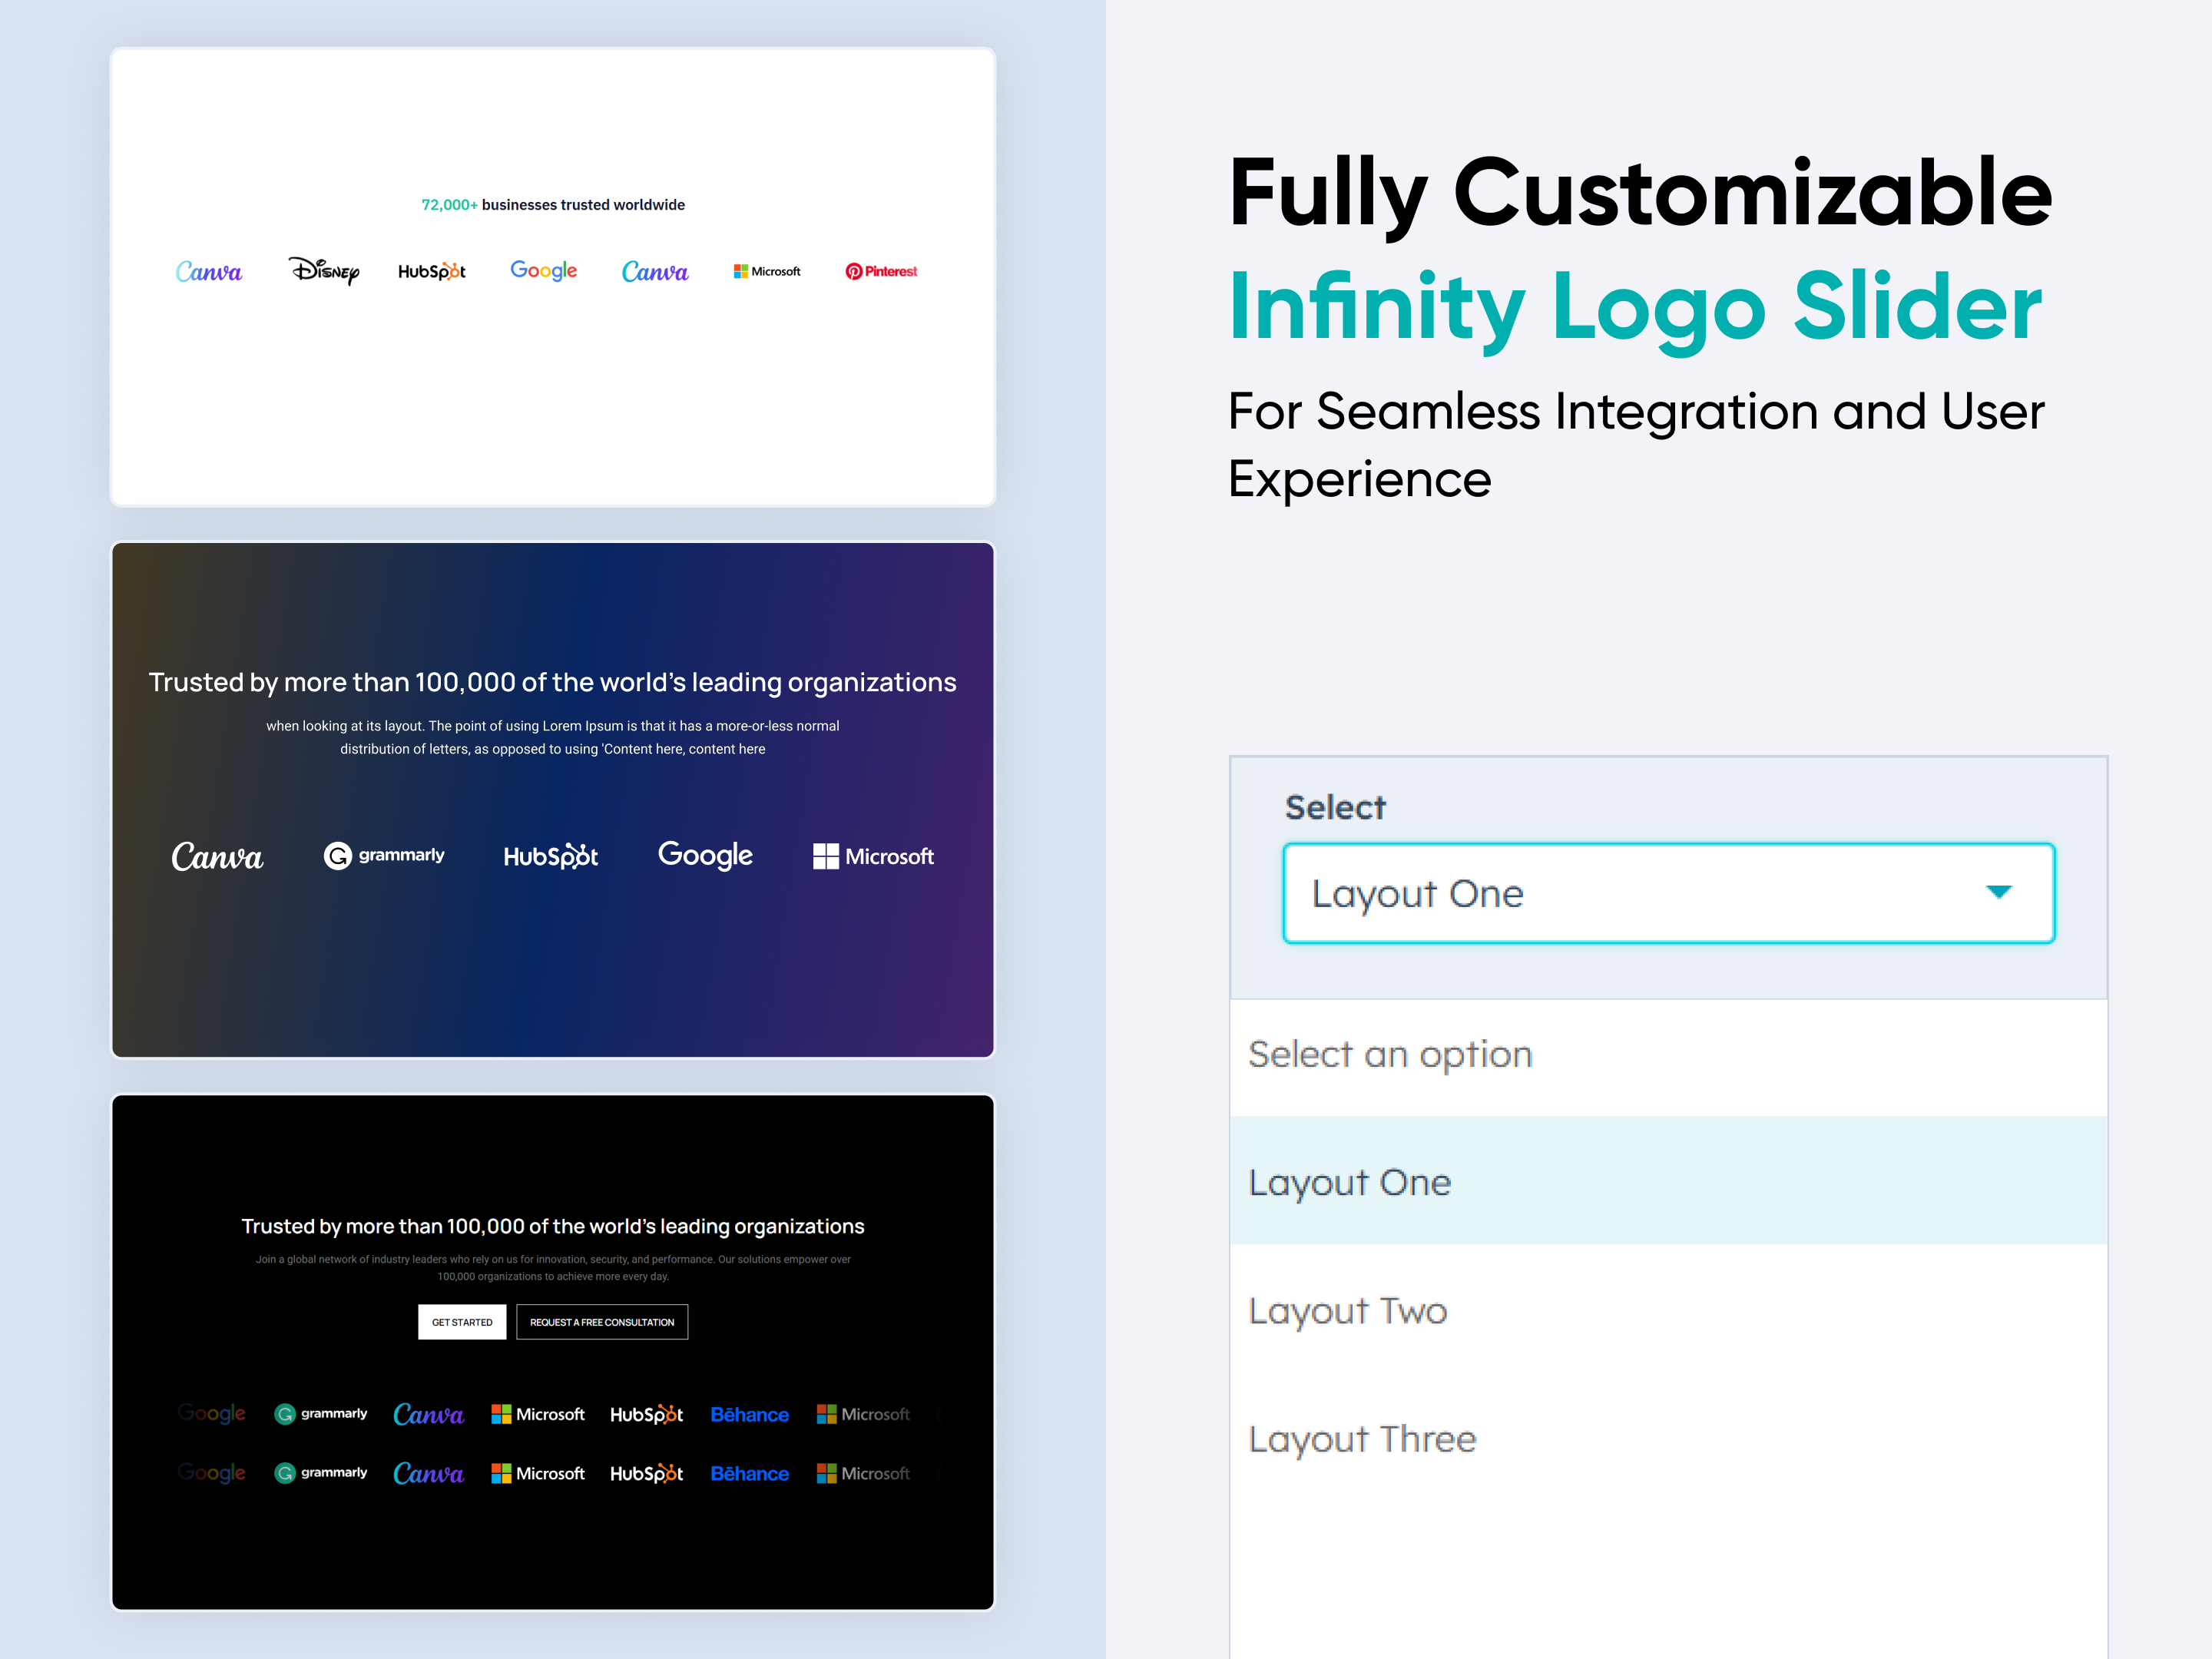
Task: Click the Pinterest logo in the white card
Action: click(881, 271)
